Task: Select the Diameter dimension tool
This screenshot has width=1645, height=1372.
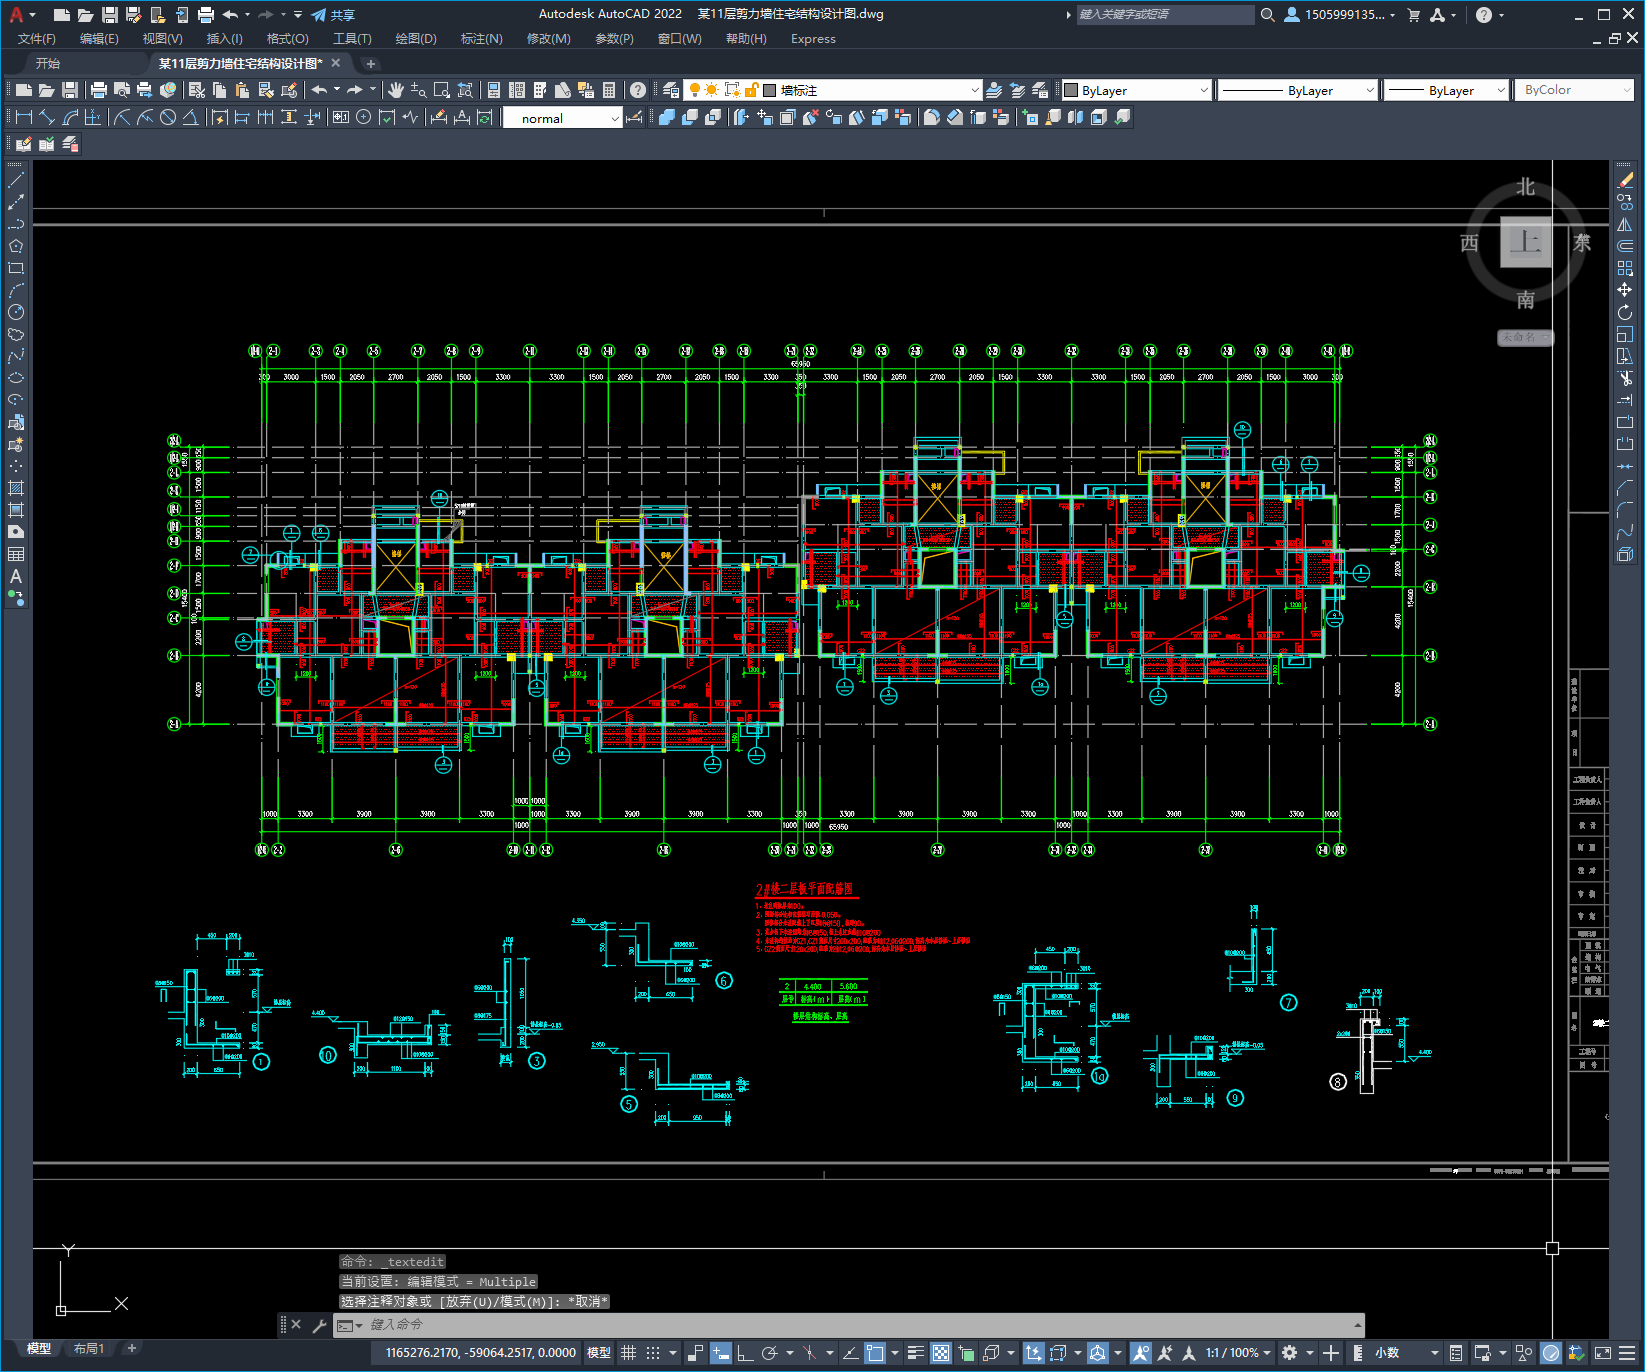Action: click(168, 117)
